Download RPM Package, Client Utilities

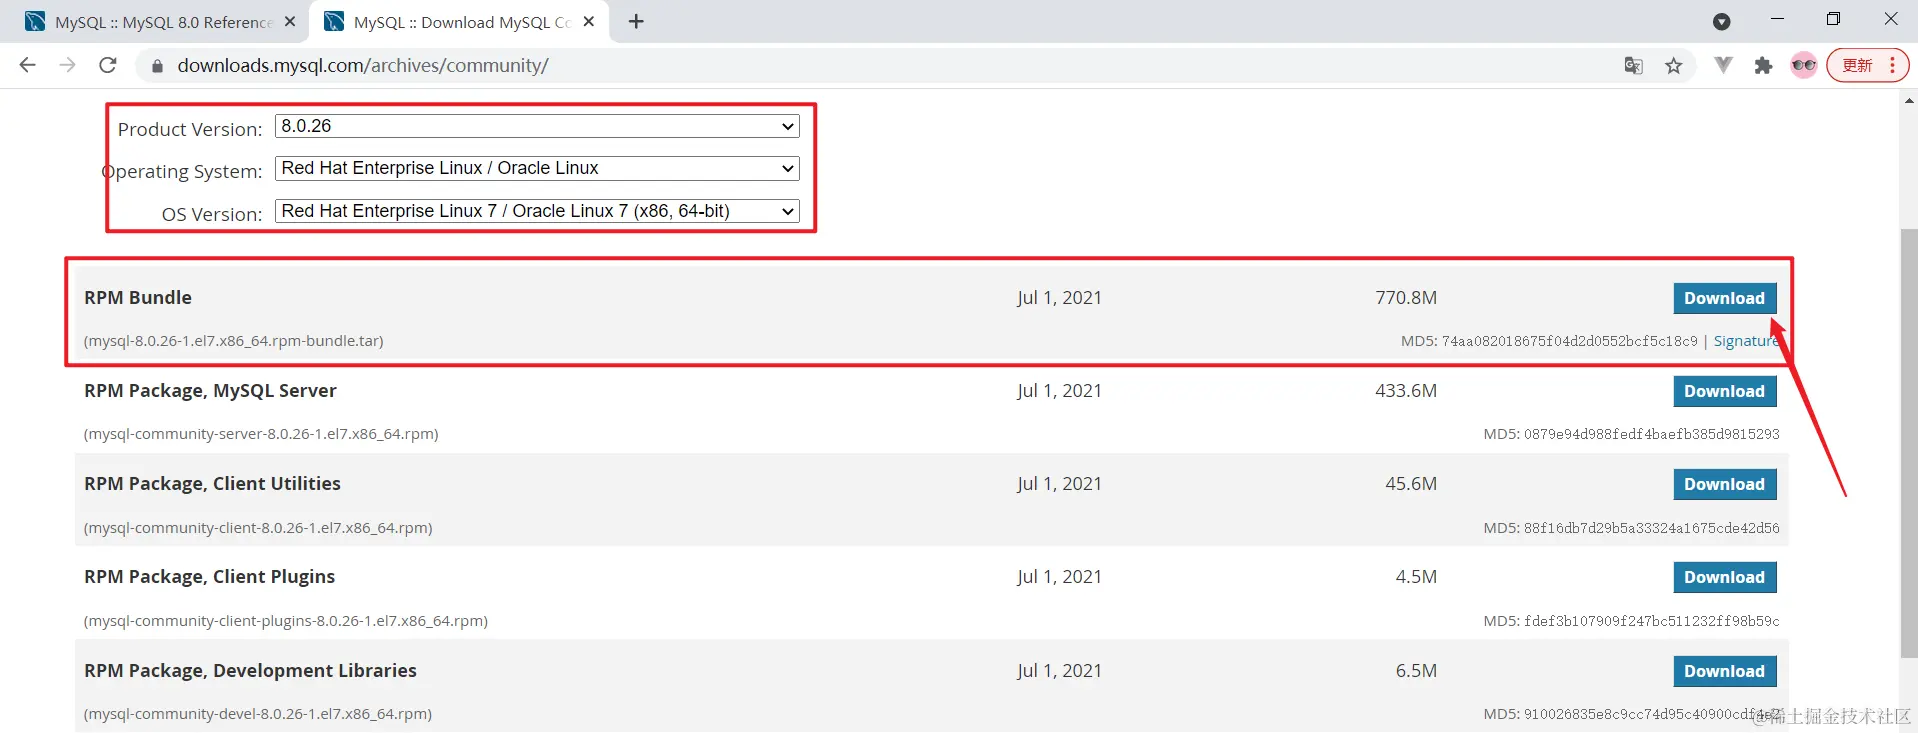1725,484
